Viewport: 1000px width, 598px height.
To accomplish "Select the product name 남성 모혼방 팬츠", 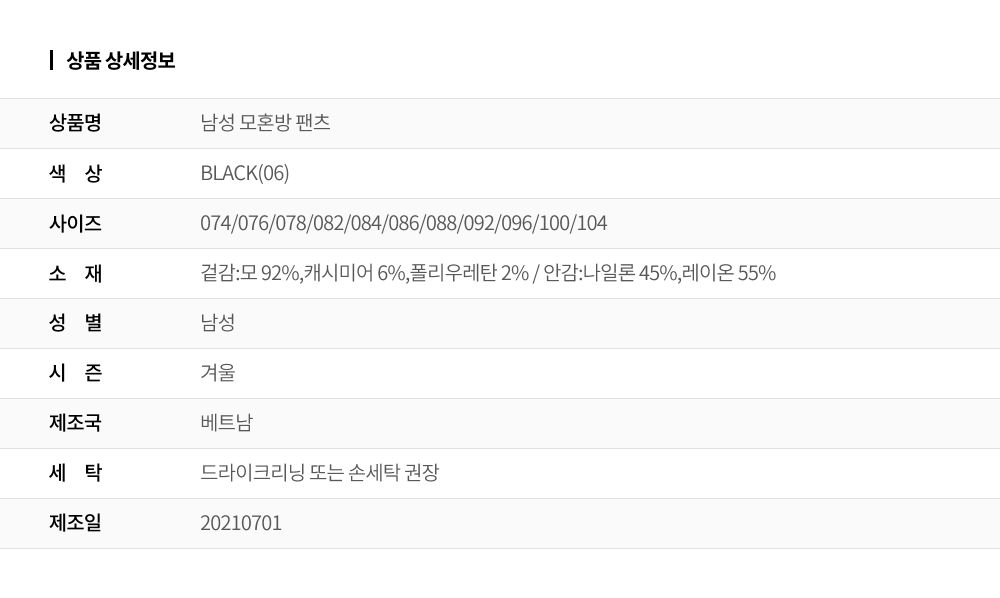I will pyautogui.click(x=265, y=123).
